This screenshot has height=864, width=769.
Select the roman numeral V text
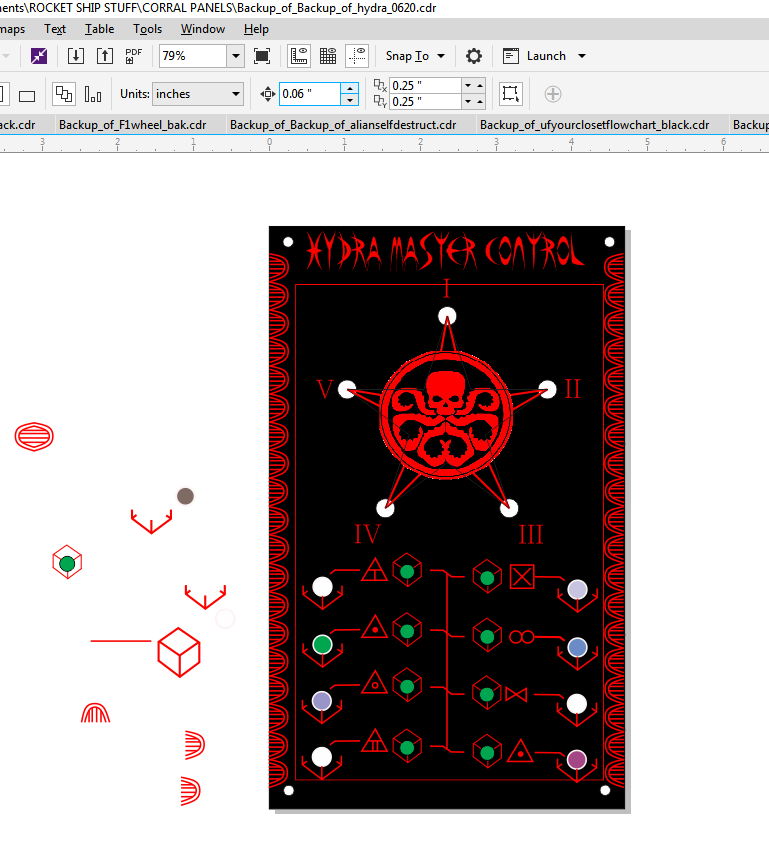(x=325, y=389)
